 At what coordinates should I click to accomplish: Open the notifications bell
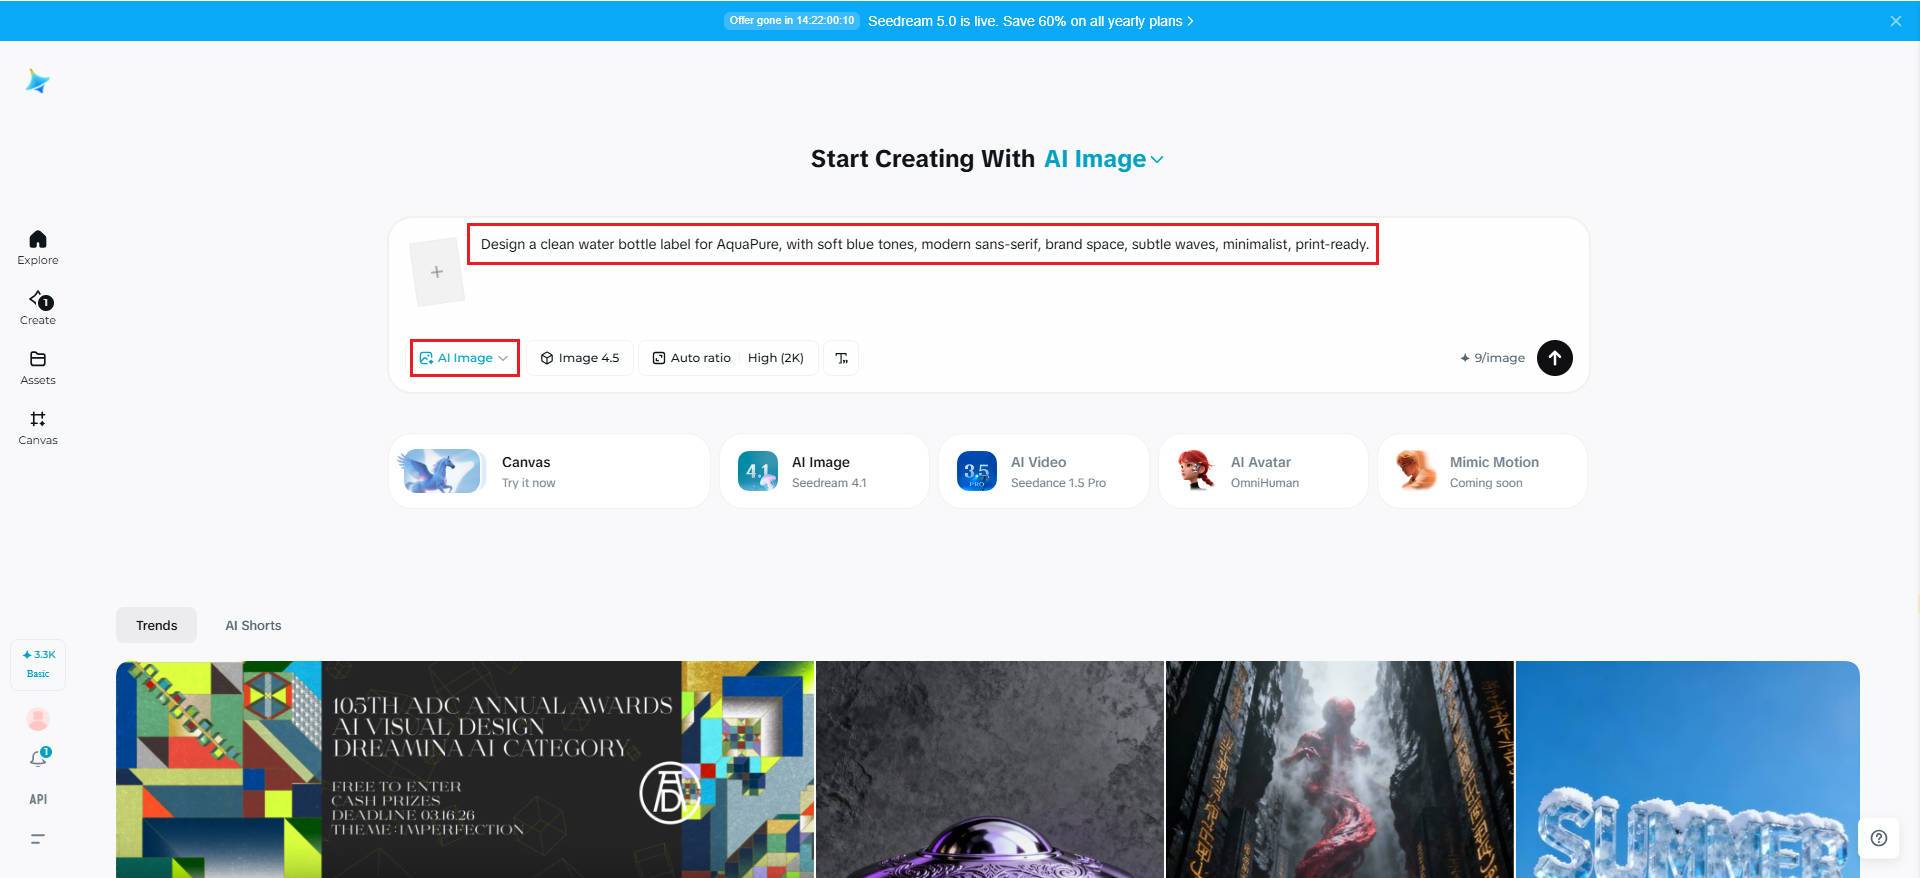pos(38,758)
